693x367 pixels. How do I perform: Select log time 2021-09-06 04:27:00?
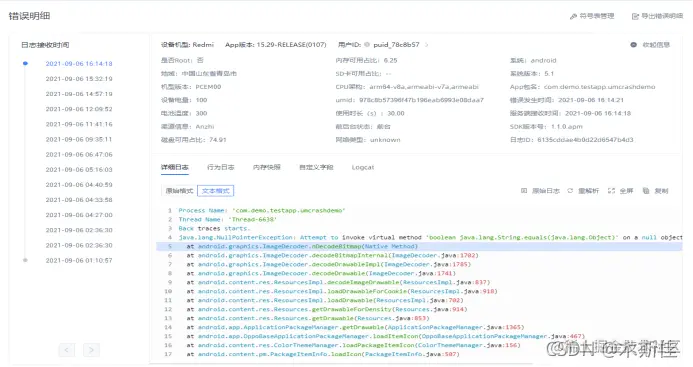79,215
